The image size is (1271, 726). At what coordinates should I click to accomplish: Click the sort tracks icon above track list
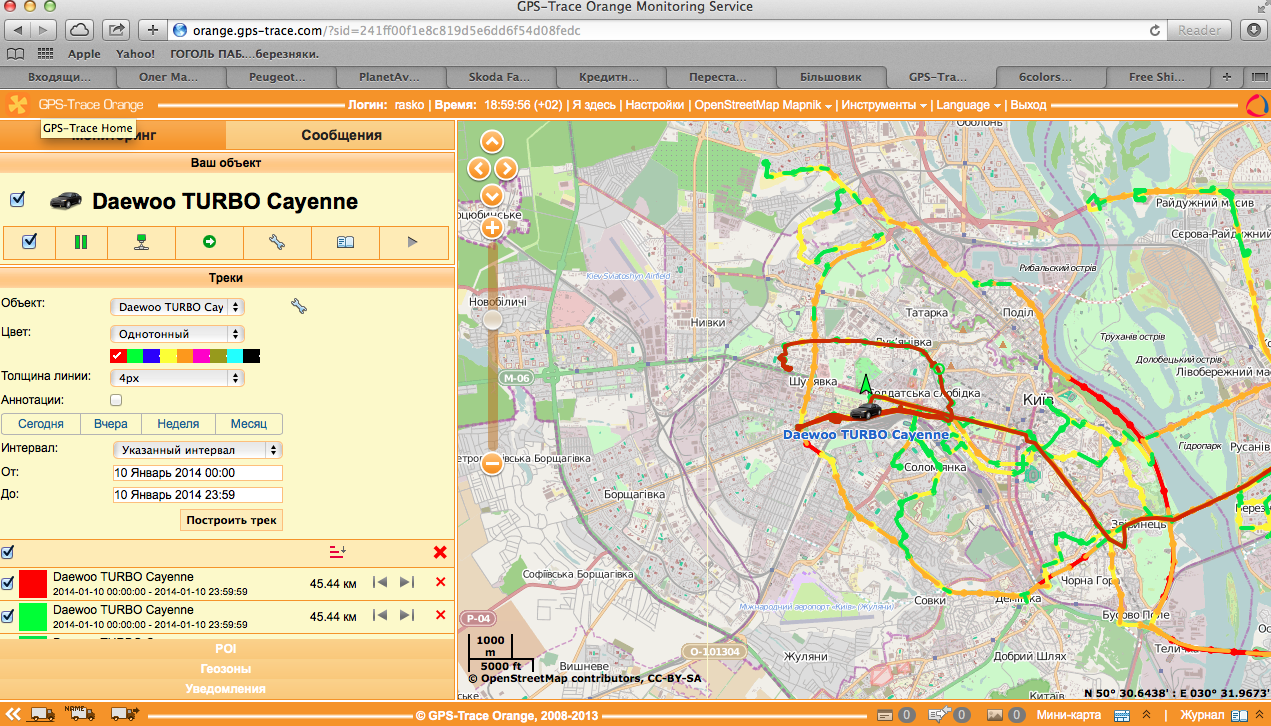(x=337, y=552)
